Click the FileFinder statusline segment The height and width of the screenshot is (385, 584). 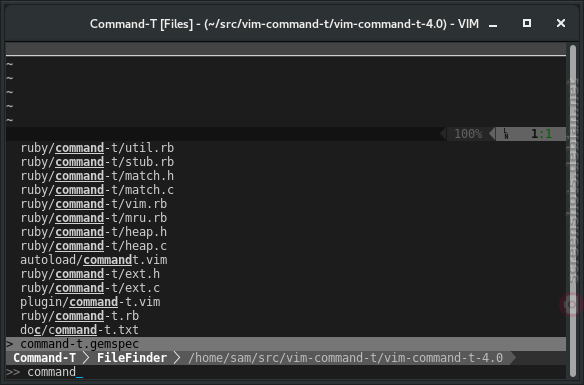coord(132,358)
